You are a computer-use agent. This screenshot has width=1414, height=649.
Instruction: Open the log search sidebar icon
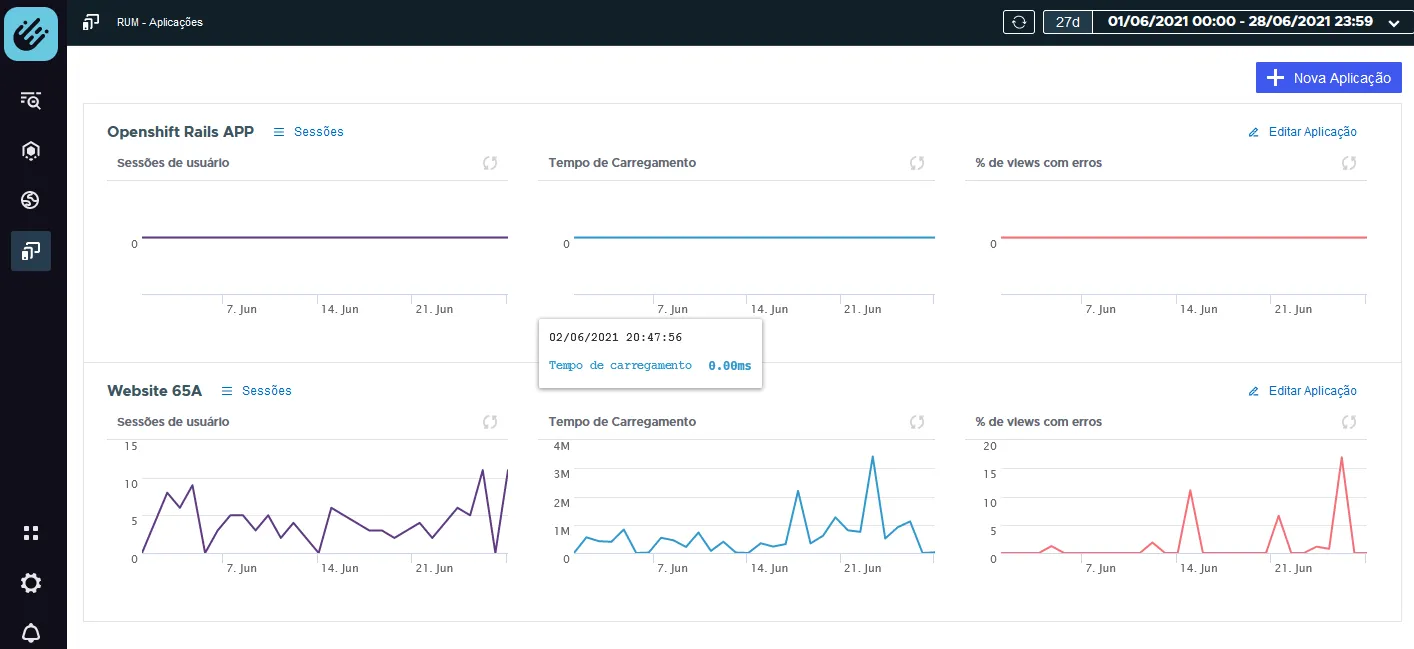tap(31, 100)
